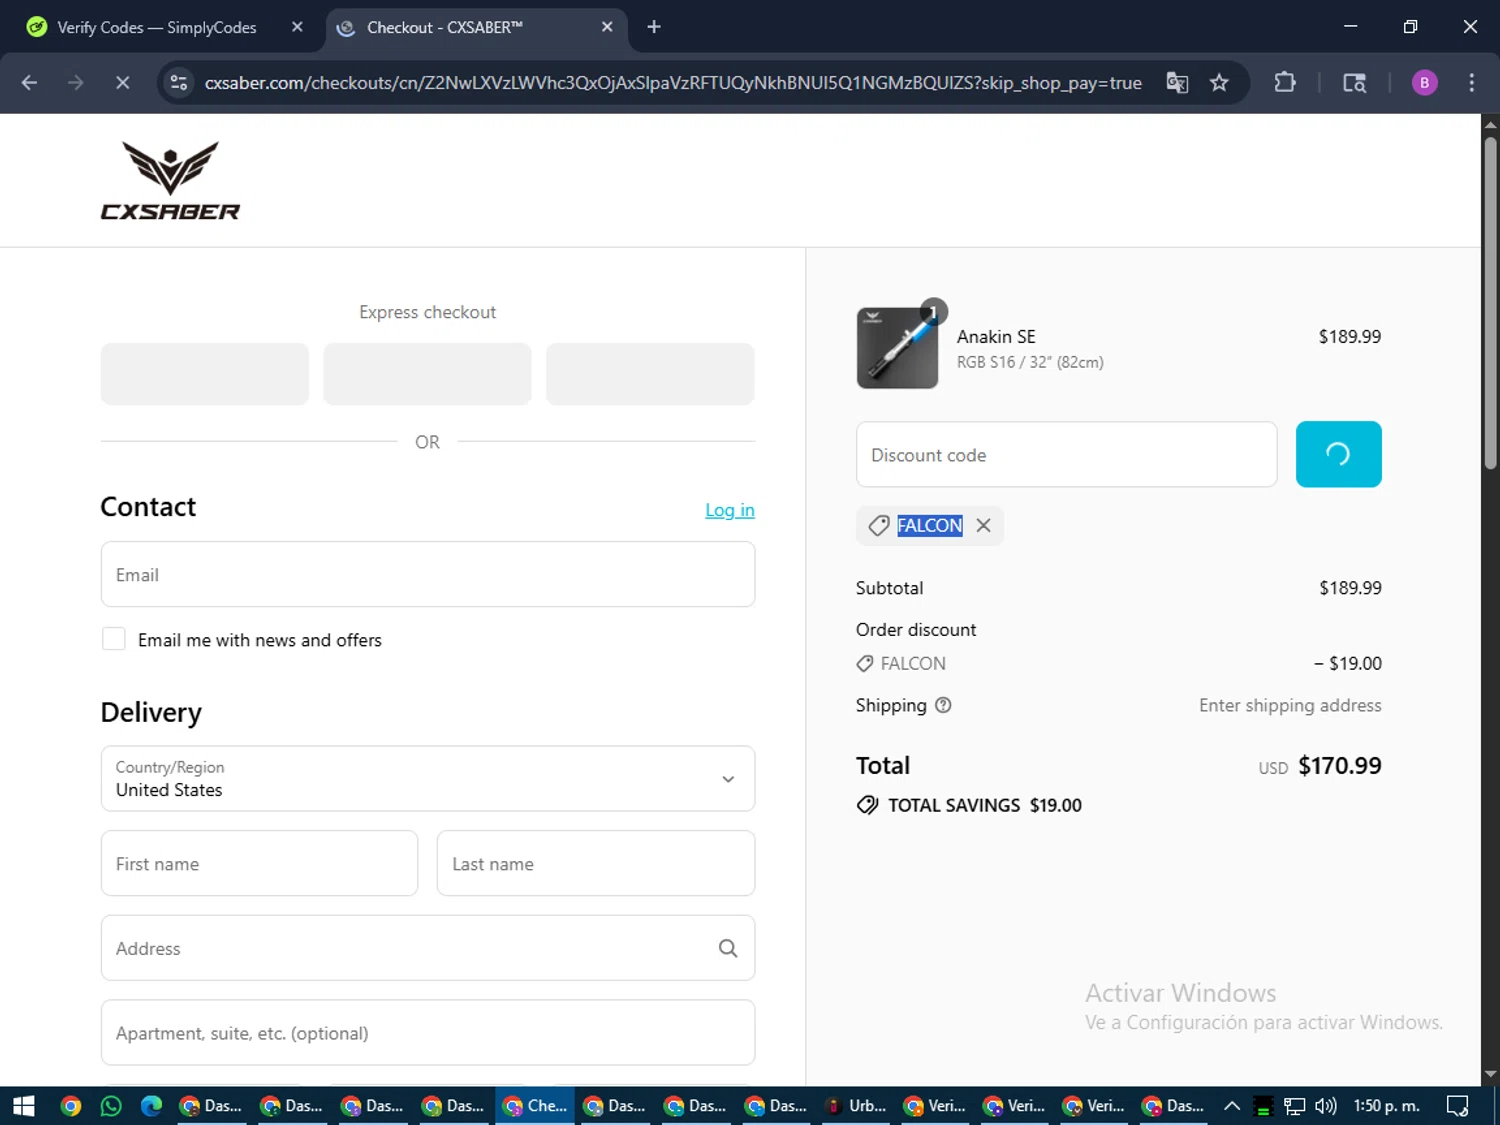
Task: Open Windows Start menu
Action: 24,1105
